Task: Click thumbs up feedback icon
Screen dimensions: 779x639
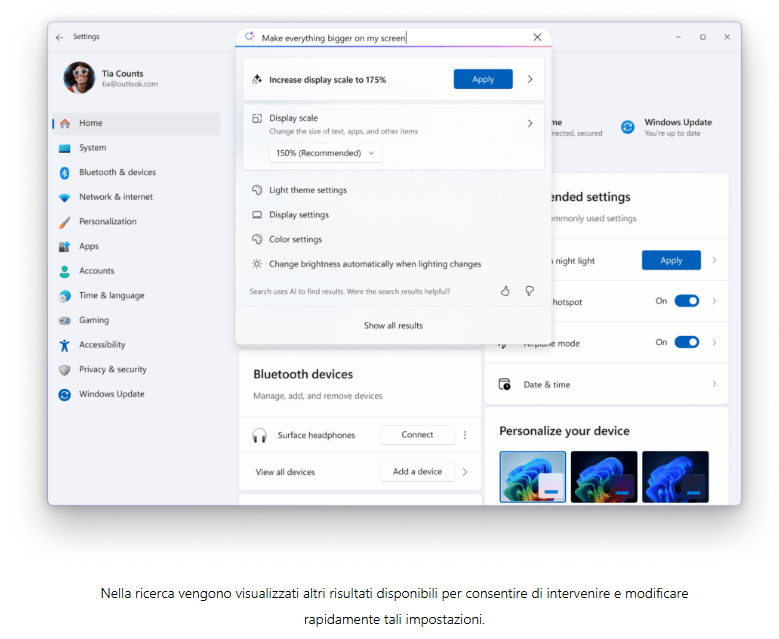Action: point(505,291)
